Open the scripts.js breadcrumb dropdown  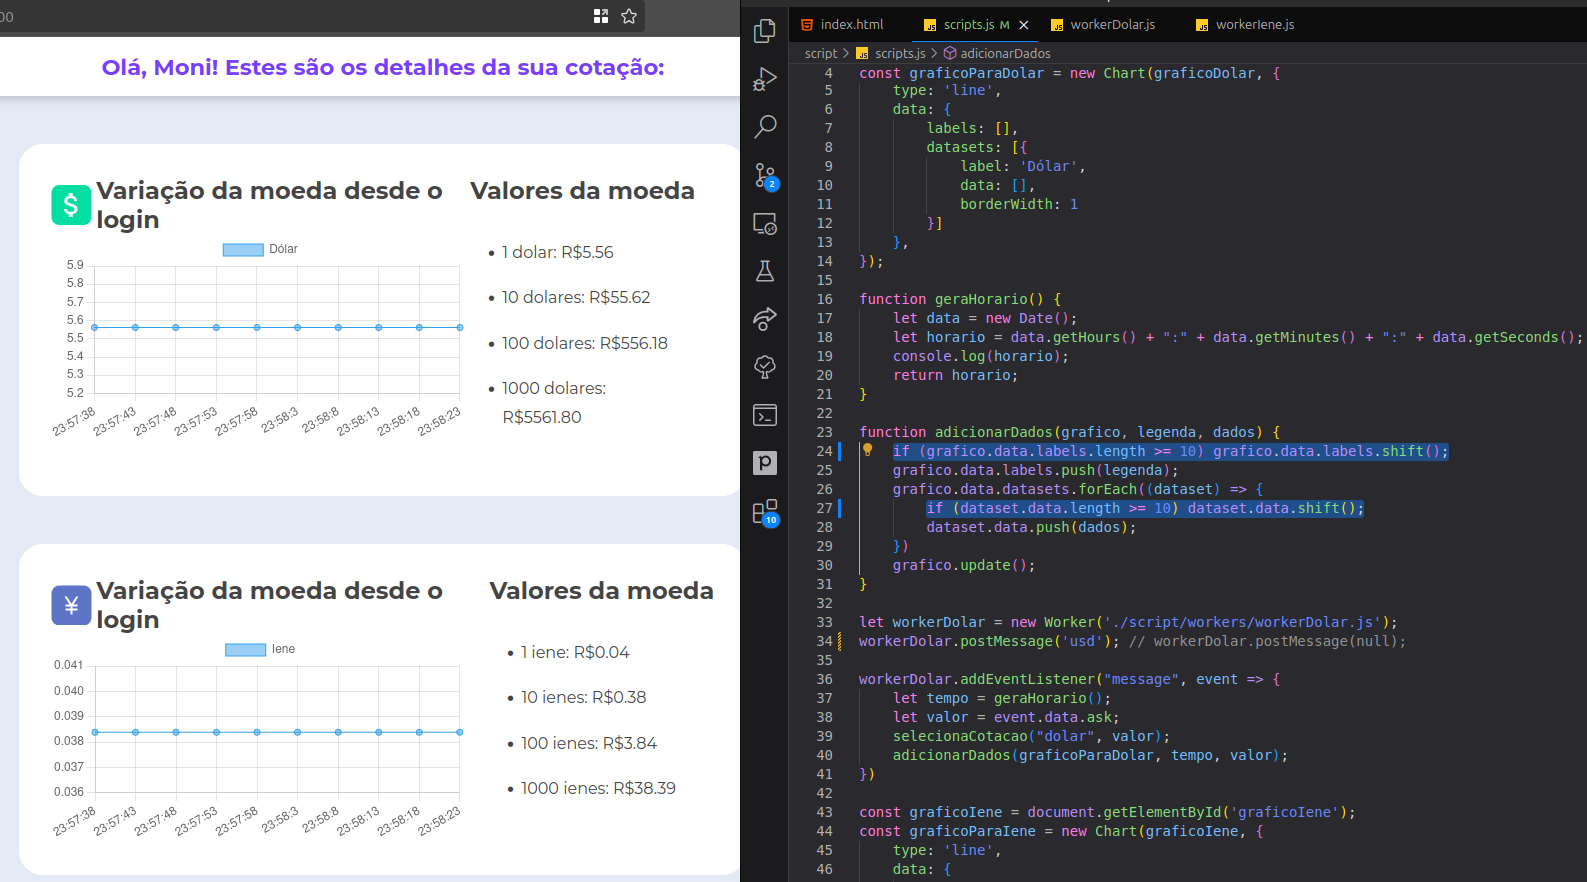coord(900,53)
